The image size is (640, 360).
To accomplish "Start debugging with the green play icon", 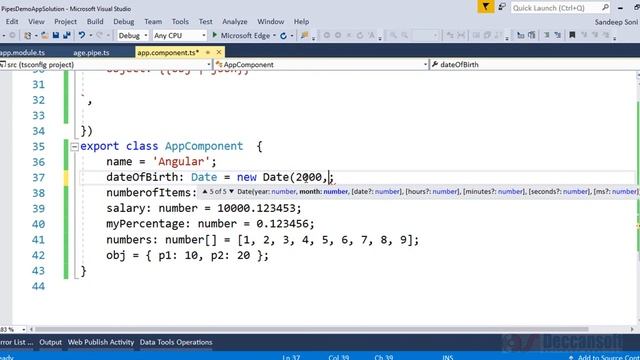I will pos(215,36).
